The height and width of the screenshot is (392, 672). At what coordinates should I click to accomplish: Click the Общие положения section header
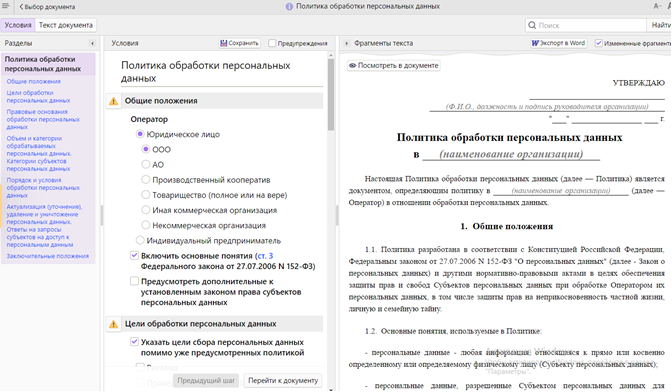(223, 101)
